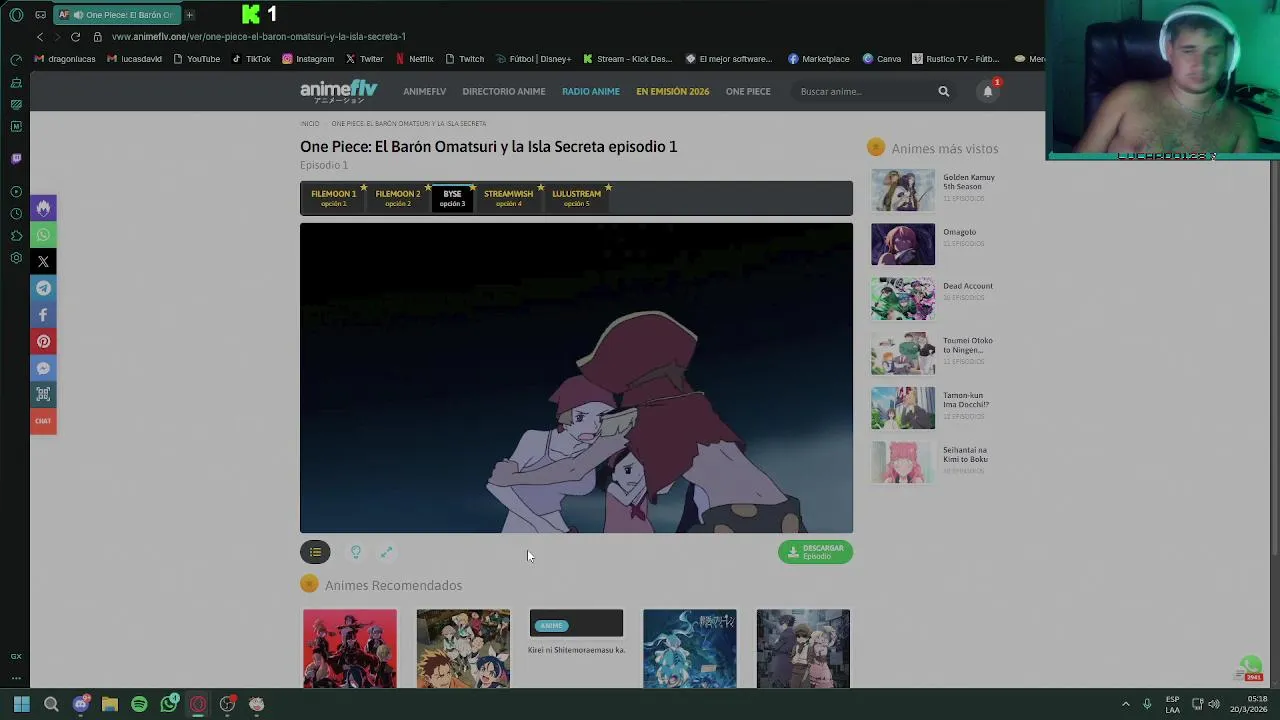Open DIRECTORIO ANIME in the navigation
1280x720 pixels.
click(504, 91)
